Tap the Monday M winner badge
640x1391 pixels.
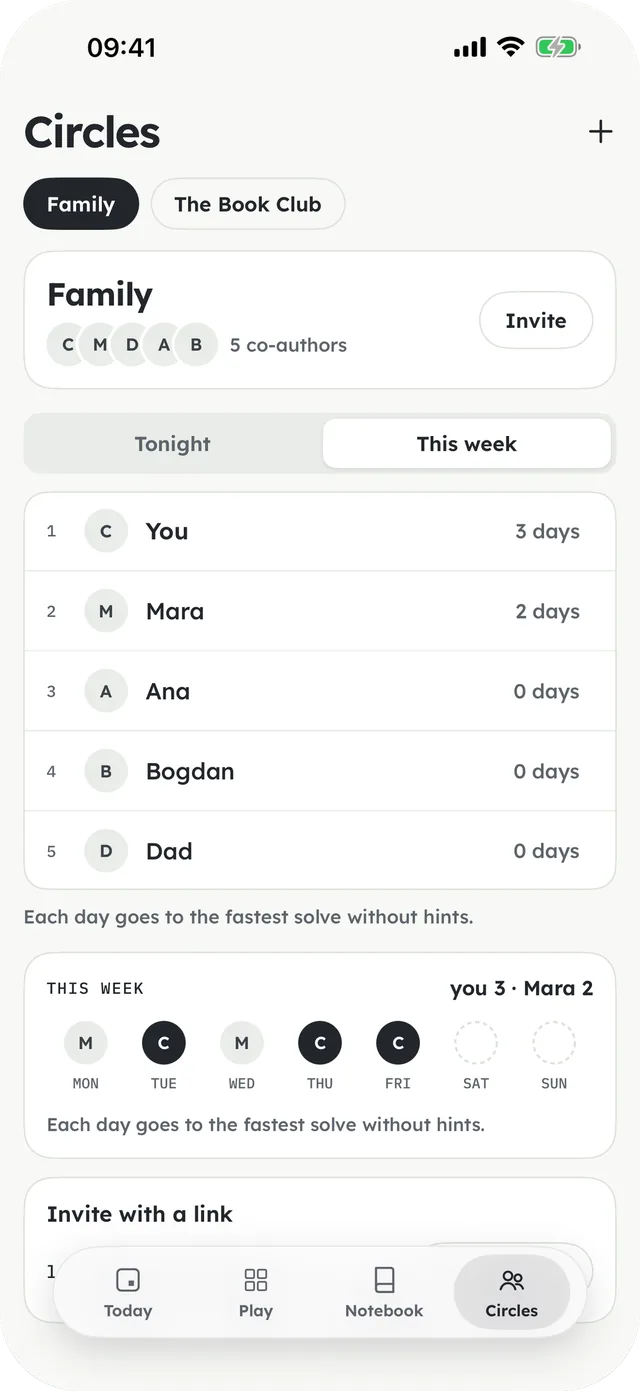(x=86, y=1043)
